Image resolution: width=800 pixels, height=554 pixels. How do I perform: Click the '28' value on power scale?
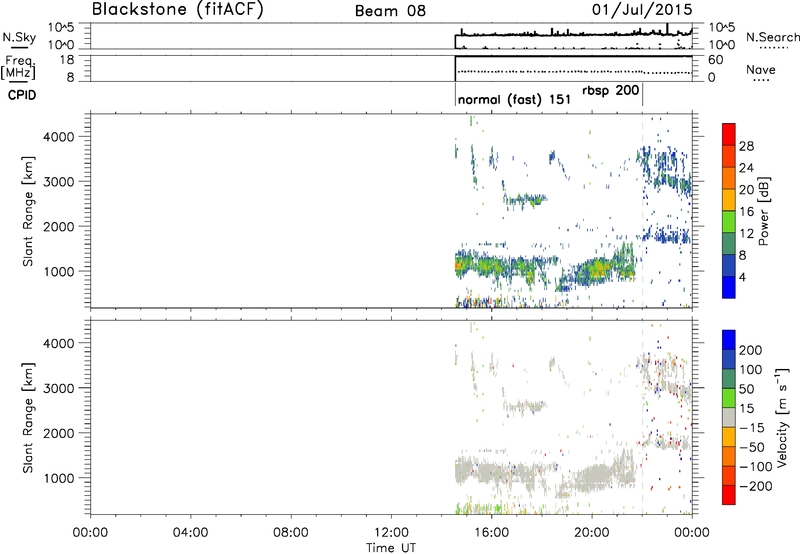click(746, 146)
